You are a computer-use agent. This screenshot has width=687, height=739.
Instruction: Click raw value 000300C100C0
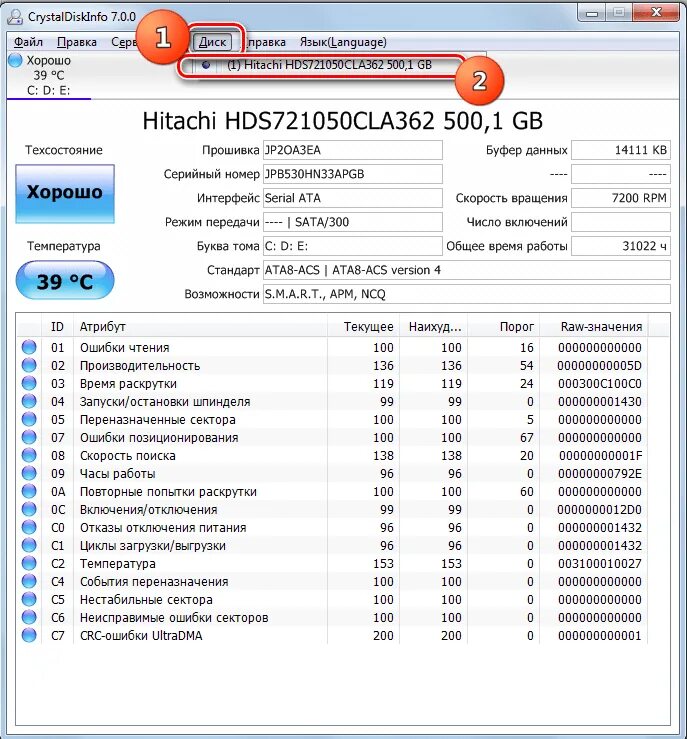point(599,384)
